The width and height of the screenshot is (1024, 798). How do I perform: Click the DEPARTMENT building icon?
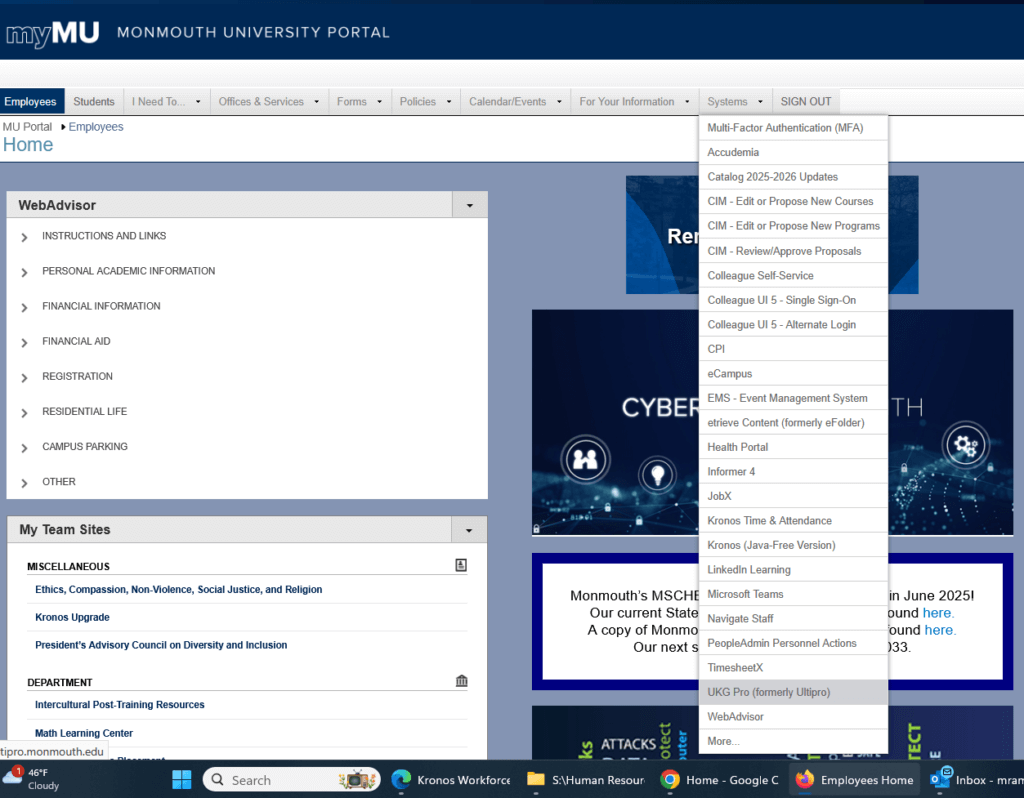coord(460,680)
